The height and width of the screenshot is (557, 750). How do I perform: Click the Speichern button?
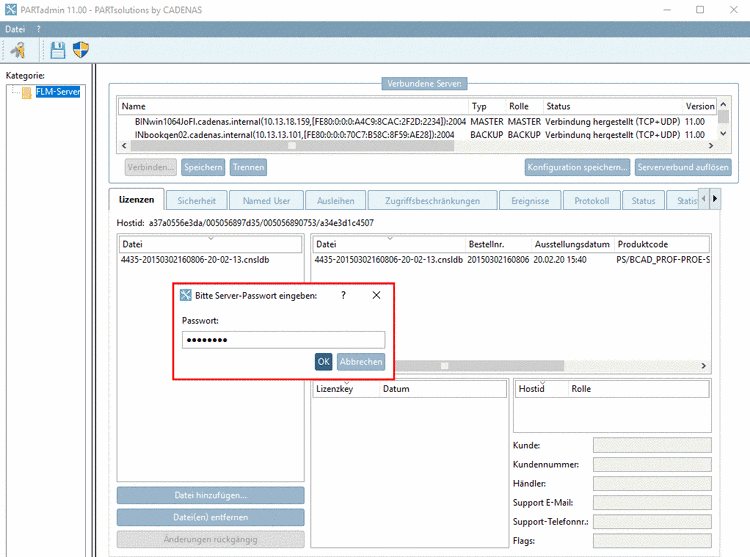[203, 167]
